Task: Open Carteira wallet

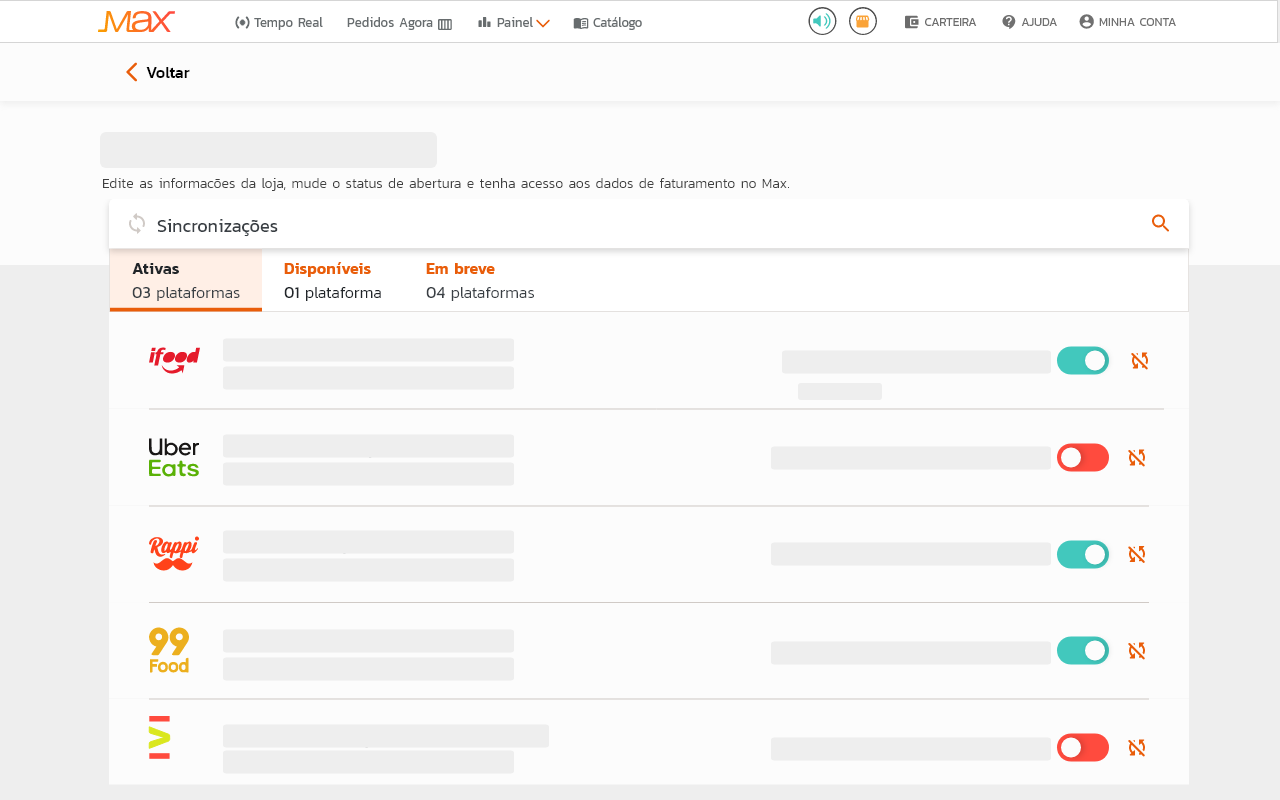Action: coord(940,22)
